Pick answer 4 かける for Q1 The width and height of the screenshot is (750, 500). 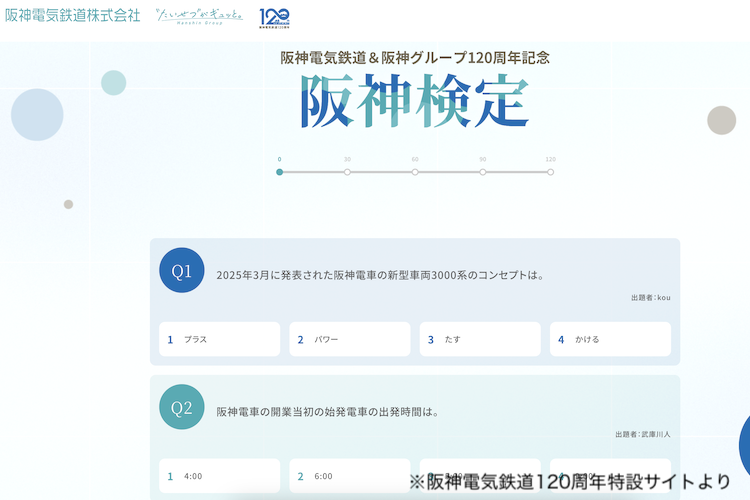[610, 339]
